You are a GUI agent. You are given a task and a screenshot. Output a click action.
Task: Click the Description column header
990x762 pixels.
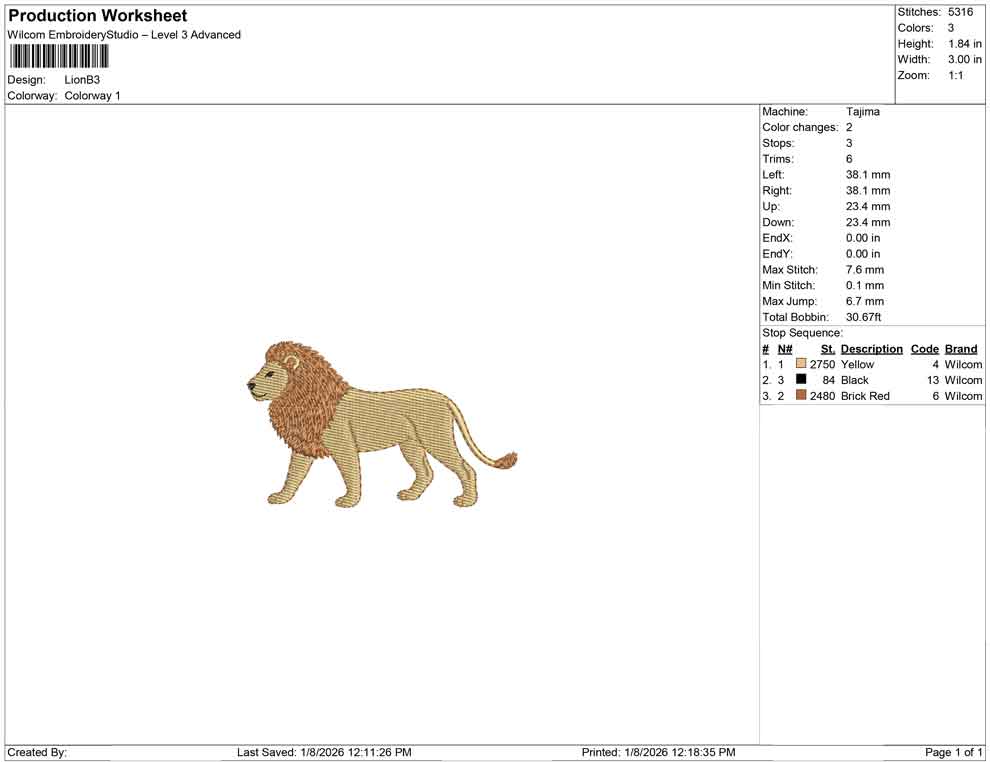871,348
